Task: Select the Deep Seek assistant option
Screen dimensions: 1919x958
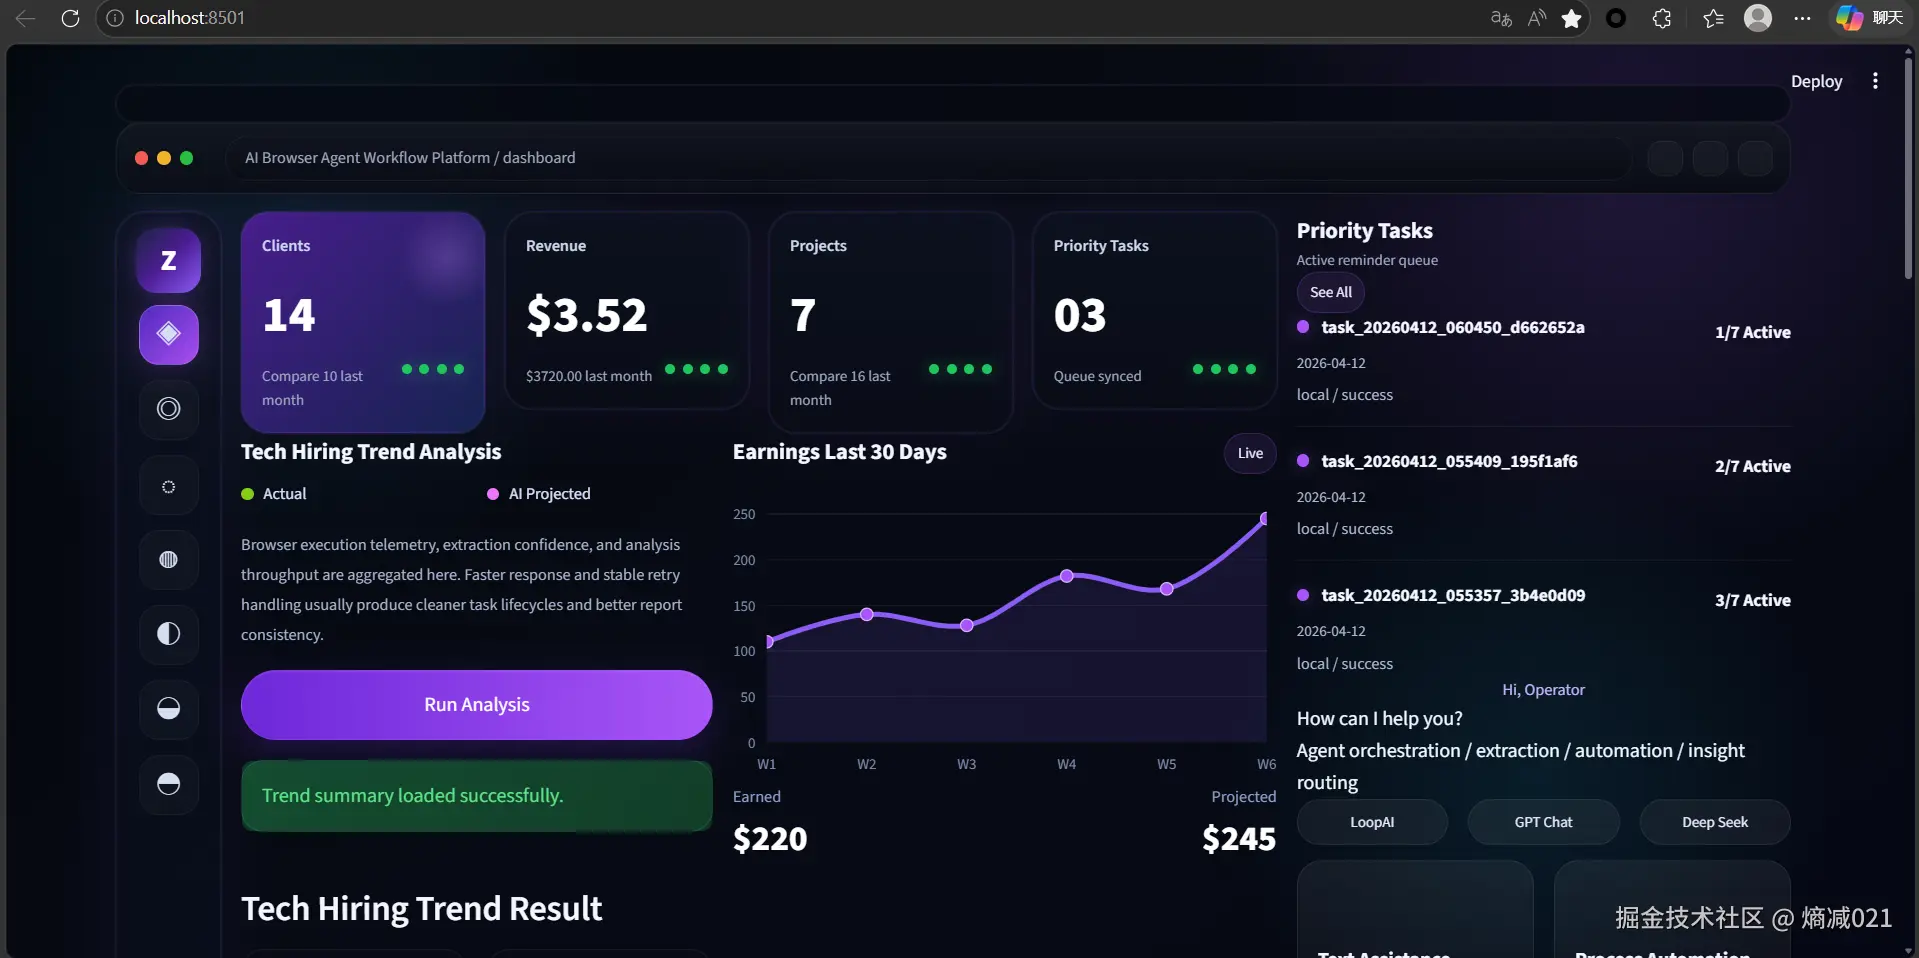Action: (x=1714, y=821)
